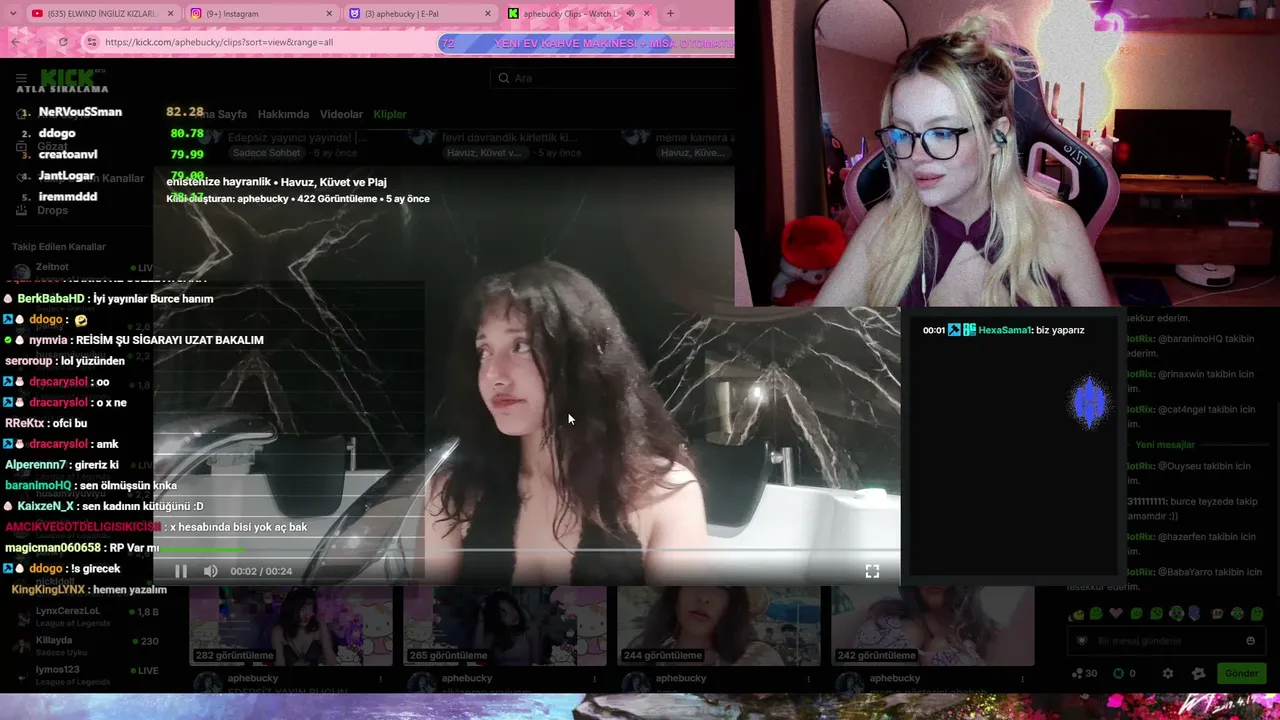The height and width of the screenshot is (720, 1280).
Task: Reload the Kick page
Action: point(63,42)
